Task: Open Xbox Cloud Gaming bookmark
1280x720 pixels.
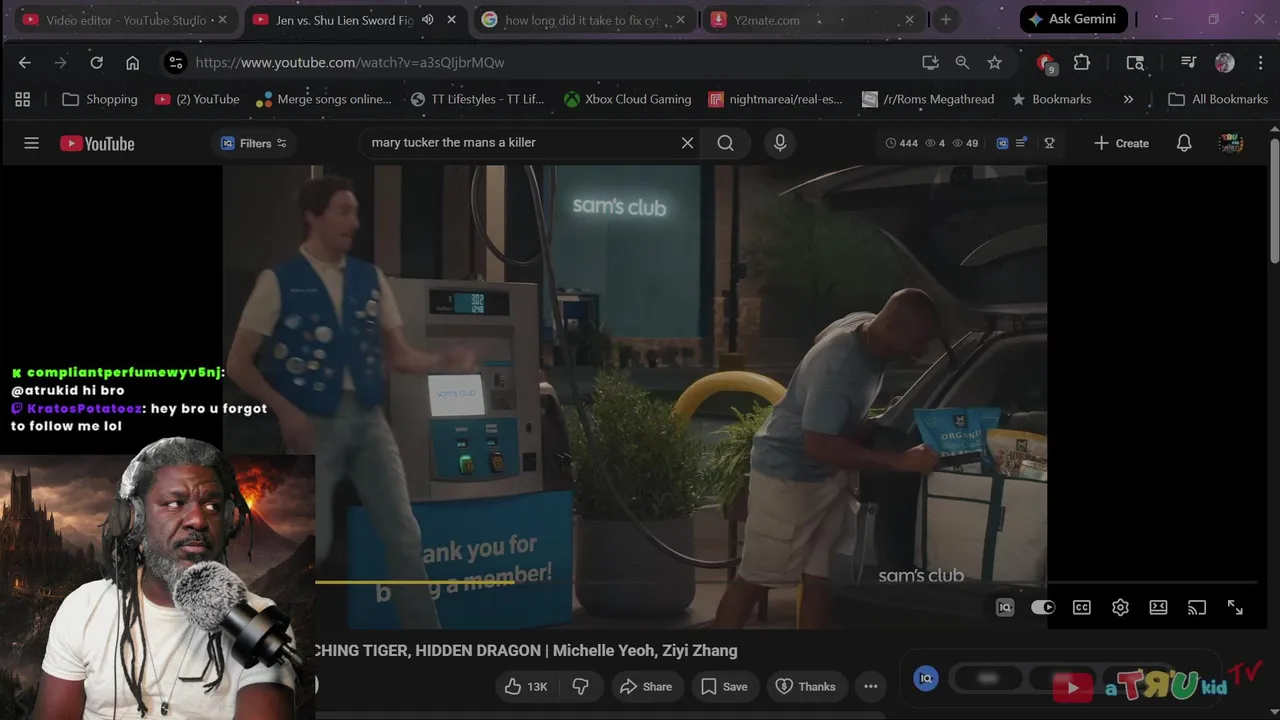Action: click(x=627, y=99)
